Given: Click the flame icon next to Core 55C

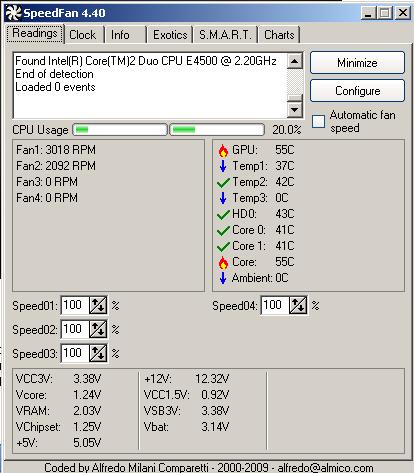Looking at the screenshot, I should [x=223, y=263].
